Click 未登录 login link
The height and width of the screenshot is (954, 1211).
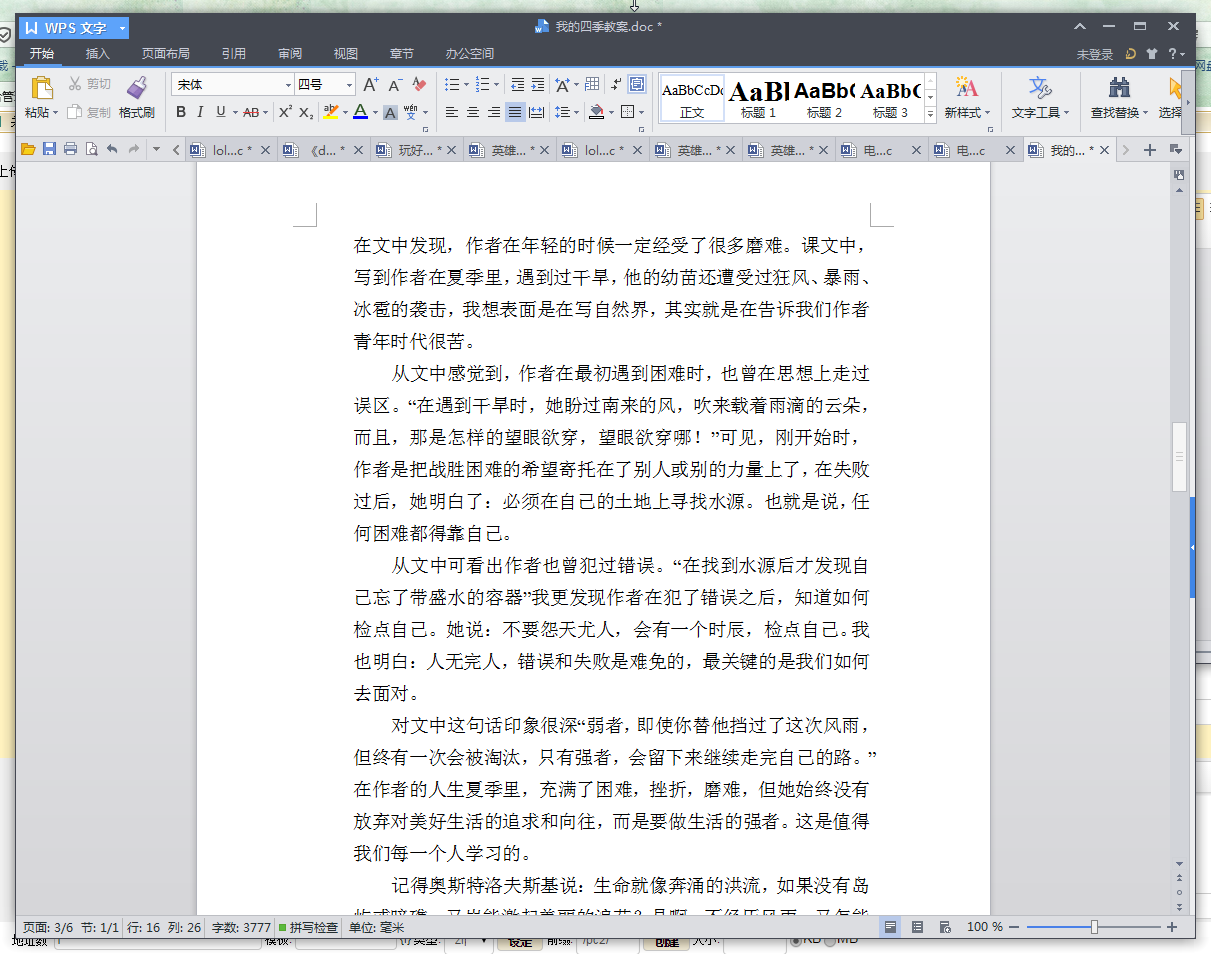pos(1095,54)
